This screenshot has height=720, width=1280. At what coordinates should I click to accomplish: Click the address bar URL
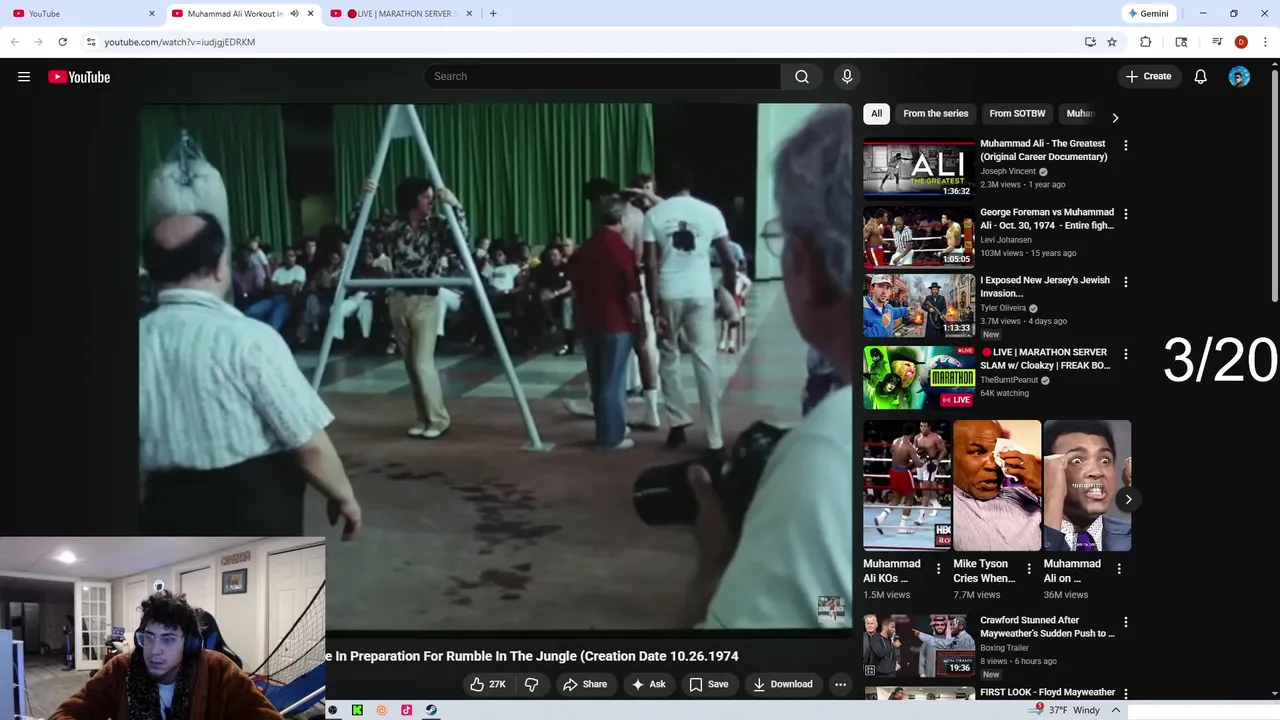click(x=180, y=42)
